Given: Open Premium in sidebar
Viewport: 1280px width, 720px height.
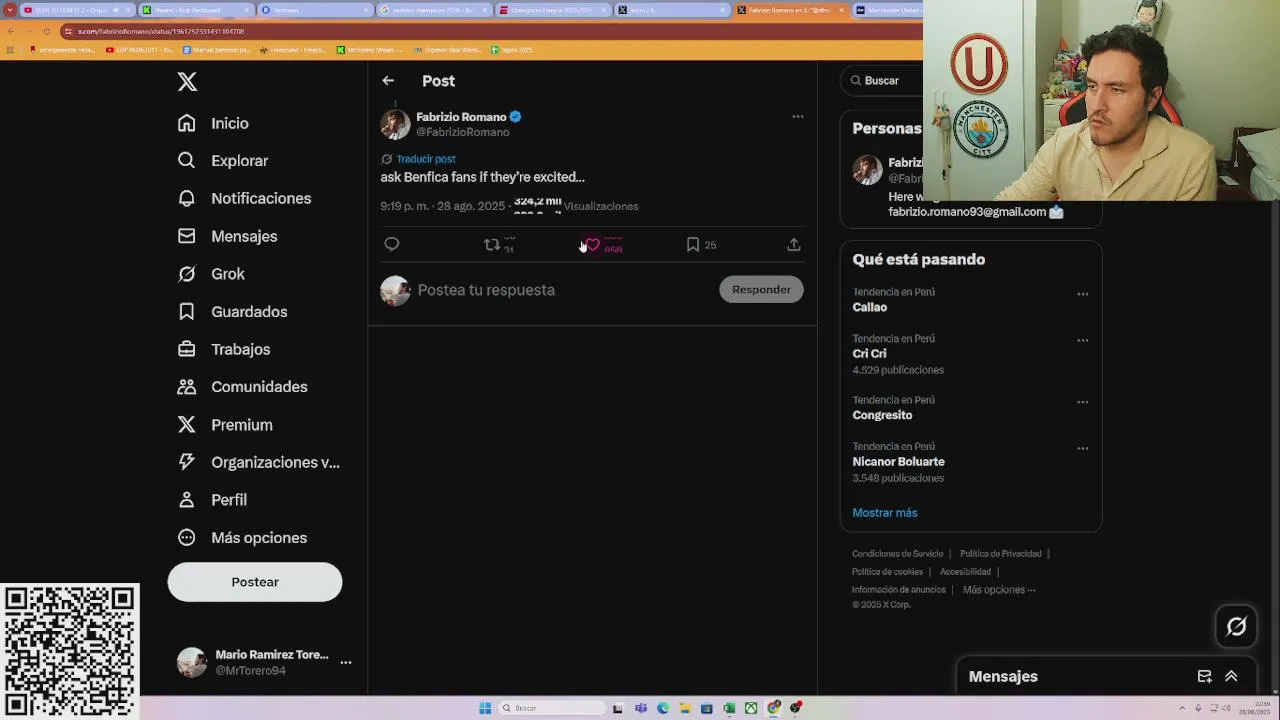Looking at the screenshot, I should pos(225,425).
